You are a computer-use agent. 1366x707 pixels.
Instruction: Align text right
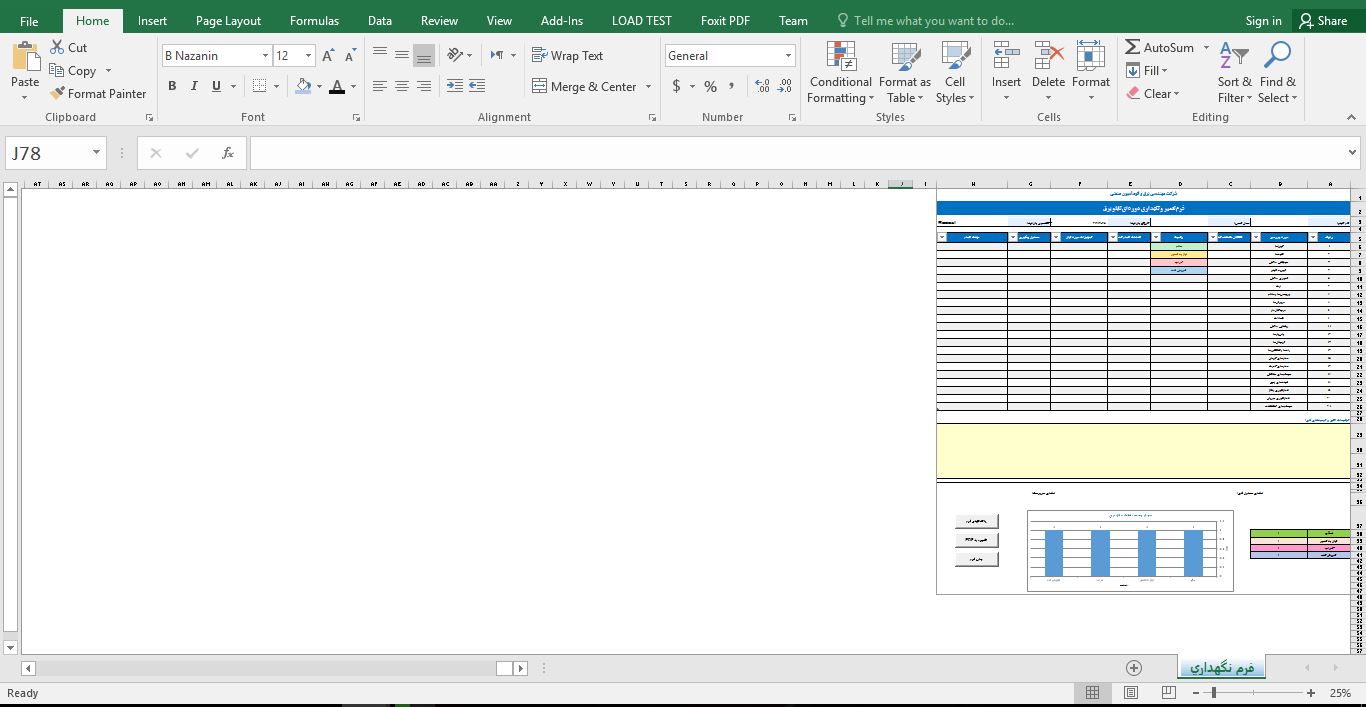(x=423, y=86)
